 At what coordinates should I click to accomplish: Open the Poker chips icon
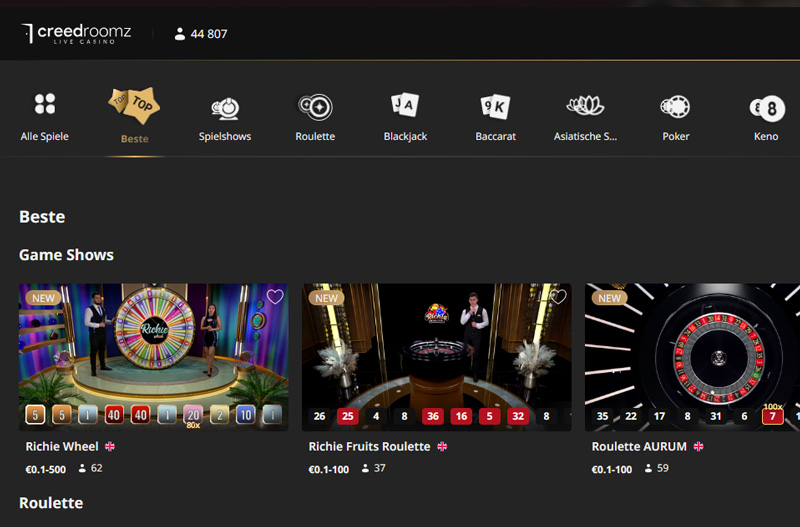[675, 107]
